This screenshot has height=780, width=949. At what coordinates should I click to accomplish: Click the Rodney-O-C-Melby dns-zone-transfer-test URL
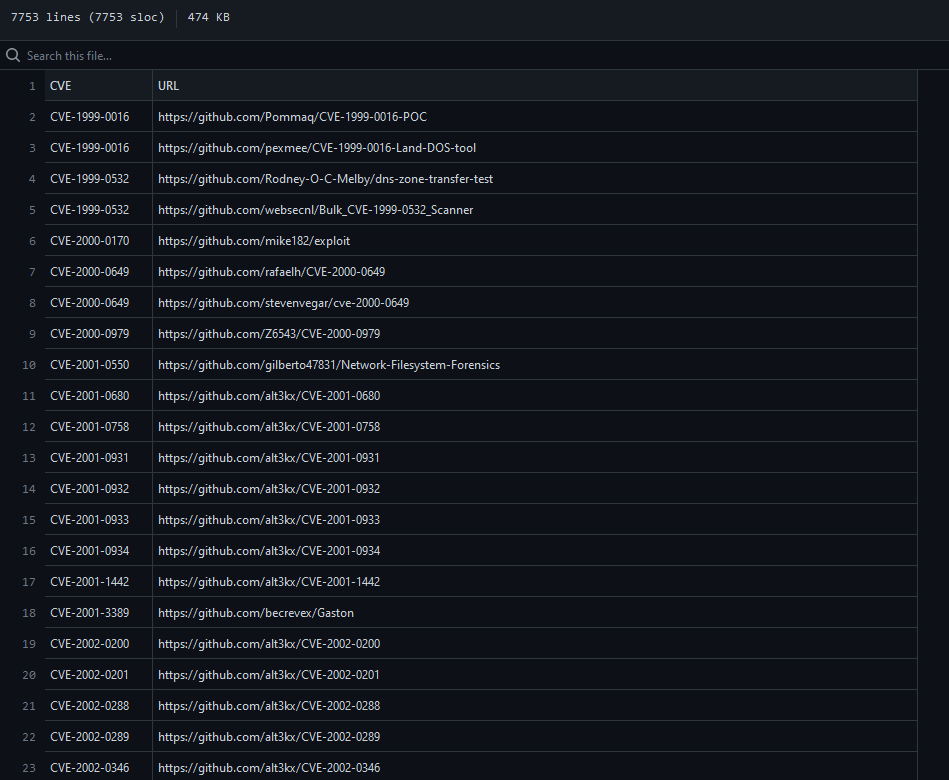click(x=325, y=179)
